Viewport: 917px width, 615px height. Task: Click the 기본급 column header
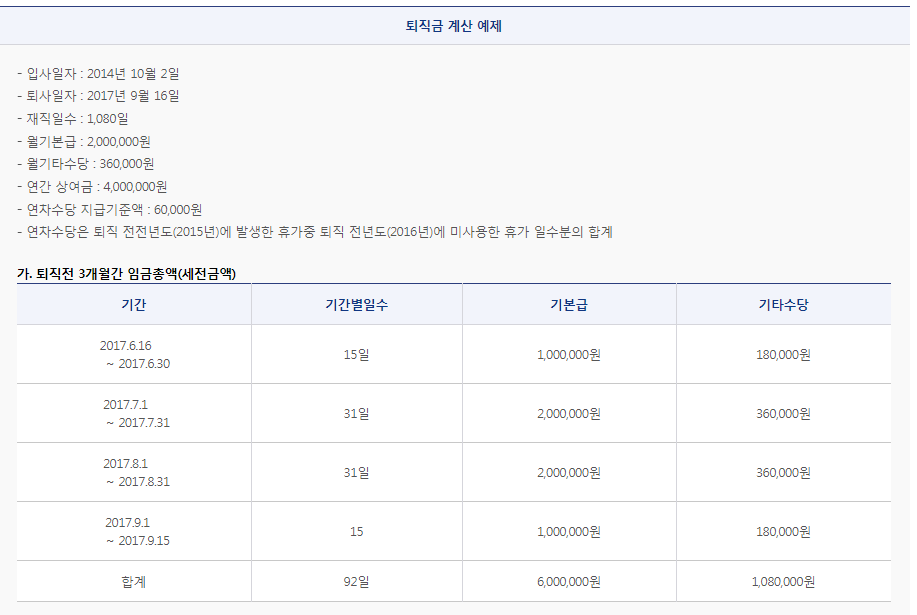coord(569,305)
